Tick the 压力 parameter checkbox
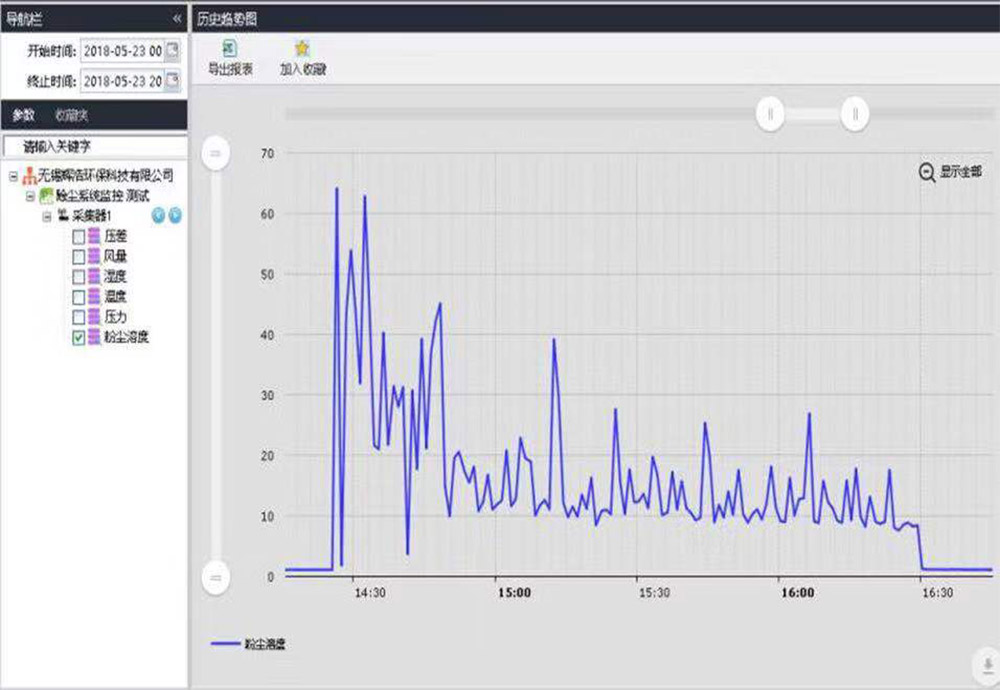The height and width of the screenshot is (690, 1000). [79, 317]
